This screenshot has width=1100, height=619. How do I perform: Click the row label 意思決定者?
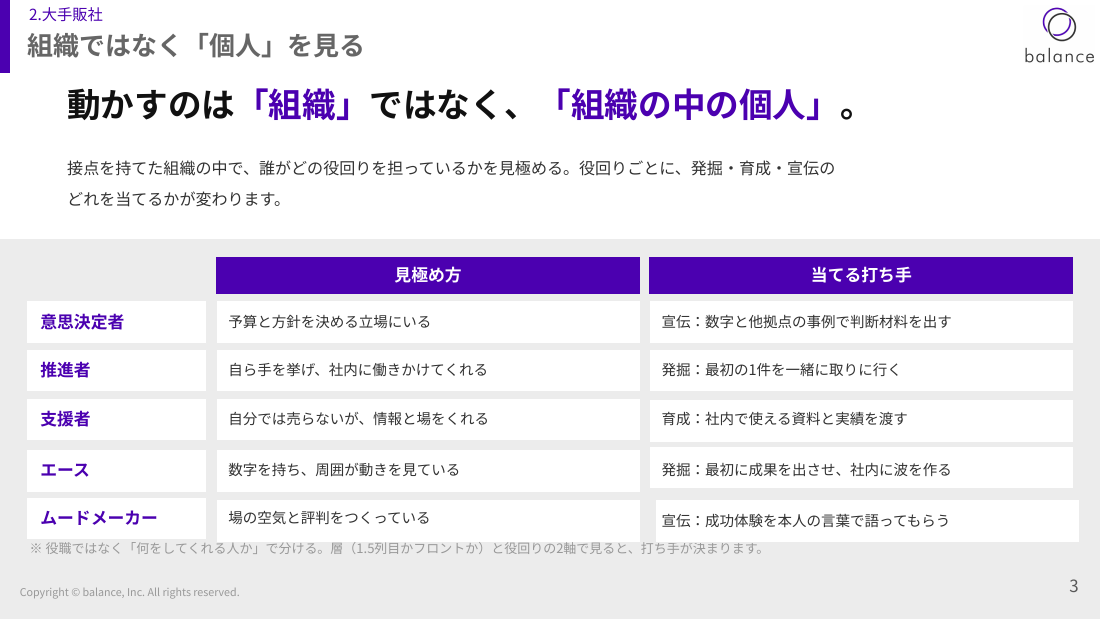116,322
